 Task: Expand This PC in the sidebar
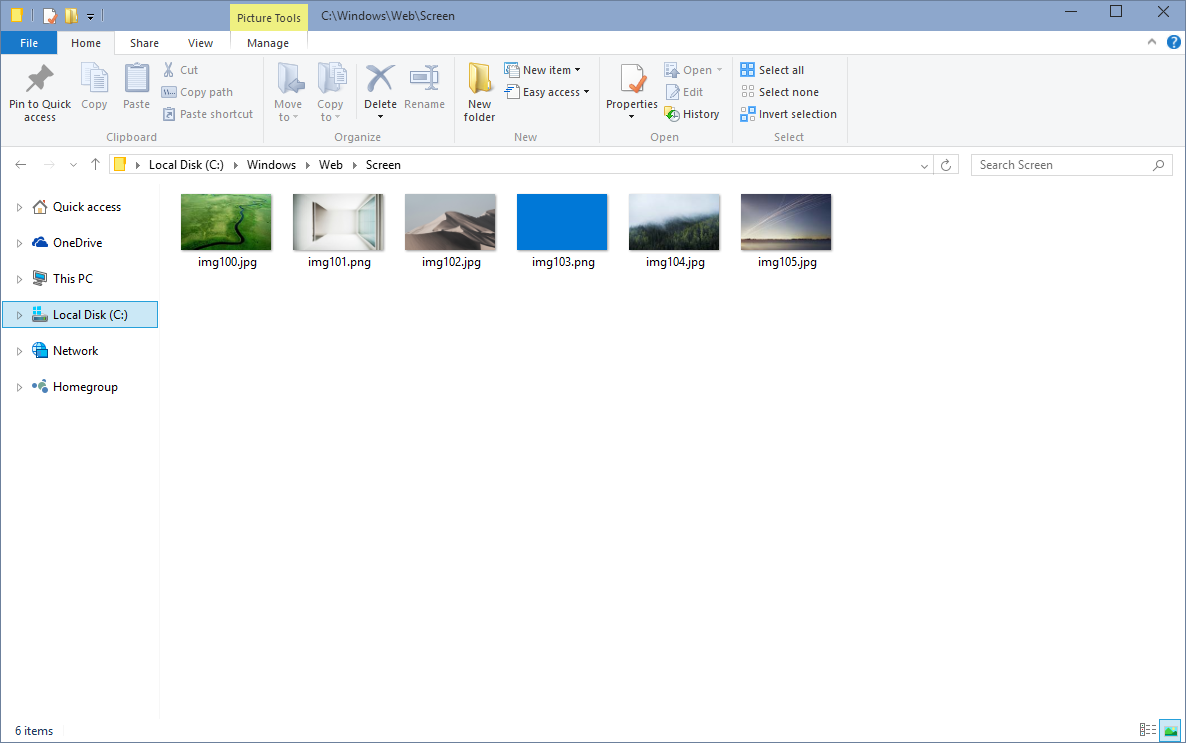coord(18,278)
